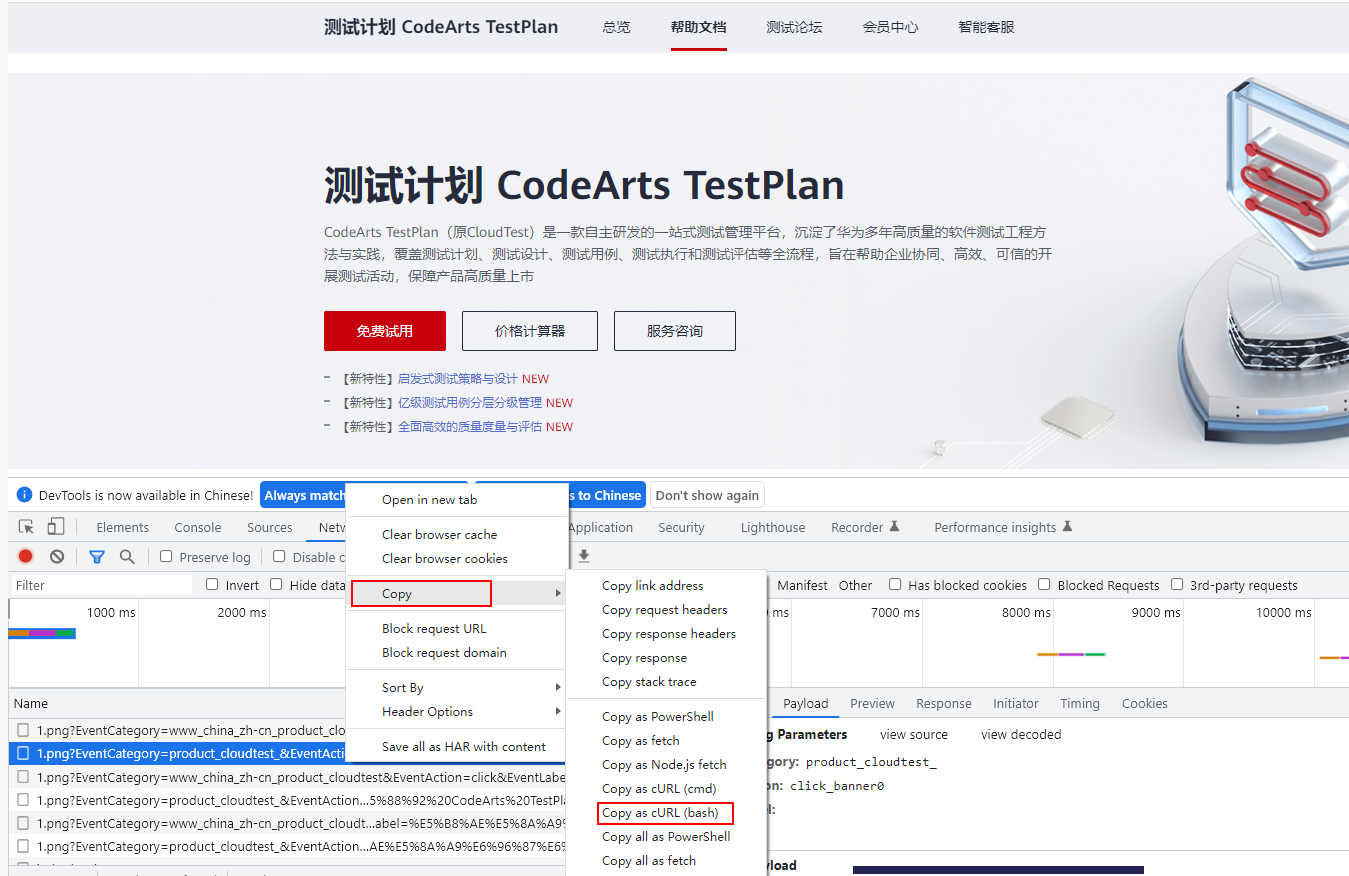Enable the Preserve log checkbox
Image resolution: width=1349 pixels, height=876 pixels.
coord(165,556)
